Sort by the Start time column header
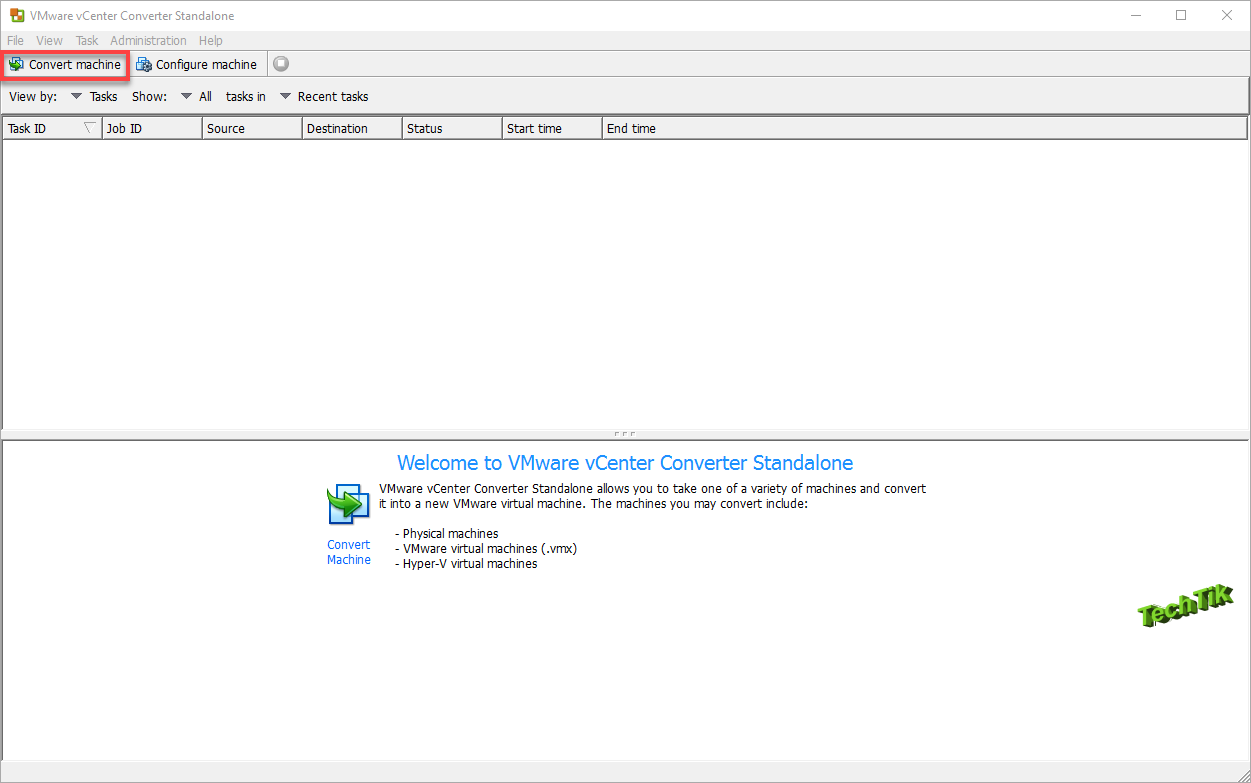This screenshot has width=1251, height=783. [x=550, y=128]
